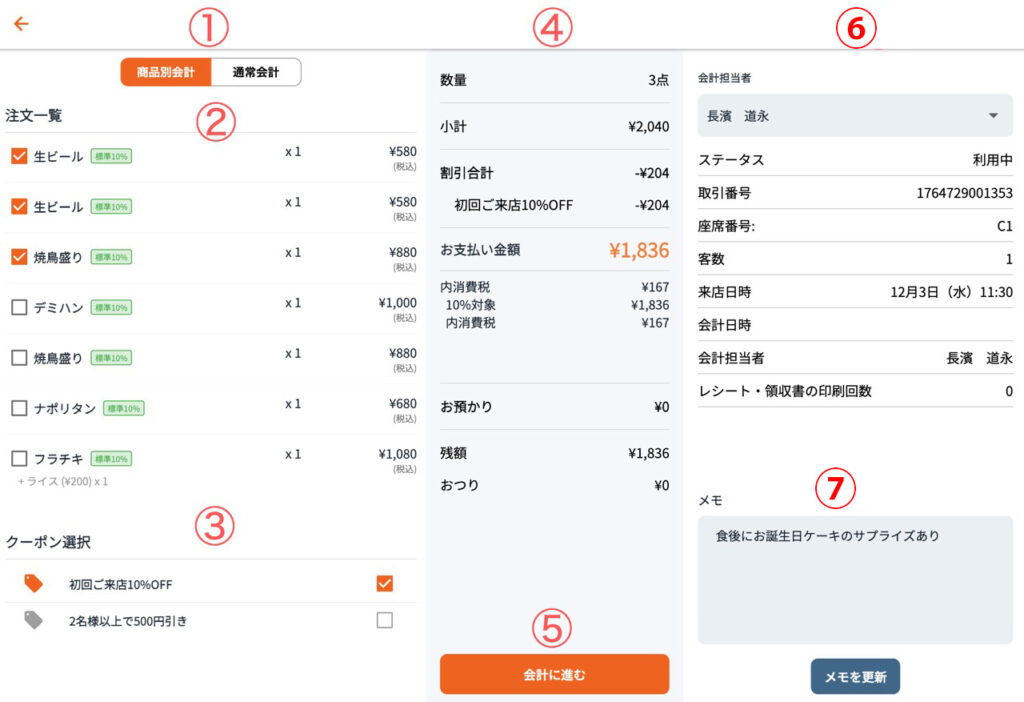
Task: Switch to 商品別会計 tab
Action: tap(166, 72)
